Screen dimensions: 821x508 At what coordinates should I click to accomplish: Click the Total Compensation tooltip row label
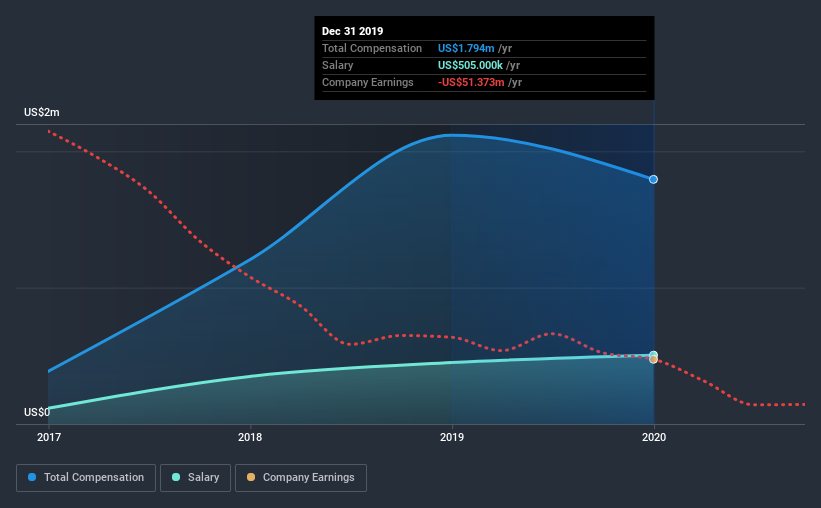(x=372, y=48)
